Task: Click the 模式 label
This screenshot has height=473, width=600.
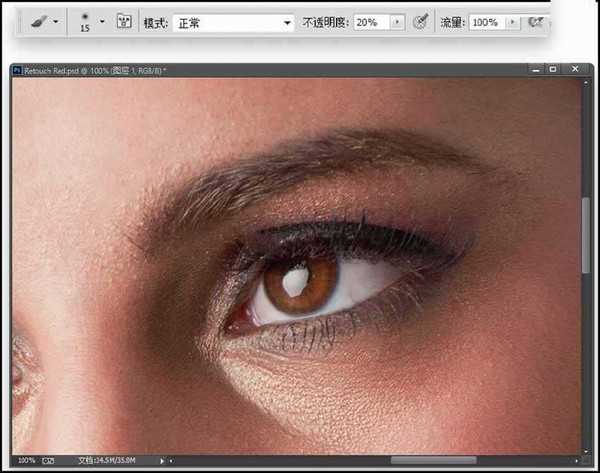Action: pos(155,23)
